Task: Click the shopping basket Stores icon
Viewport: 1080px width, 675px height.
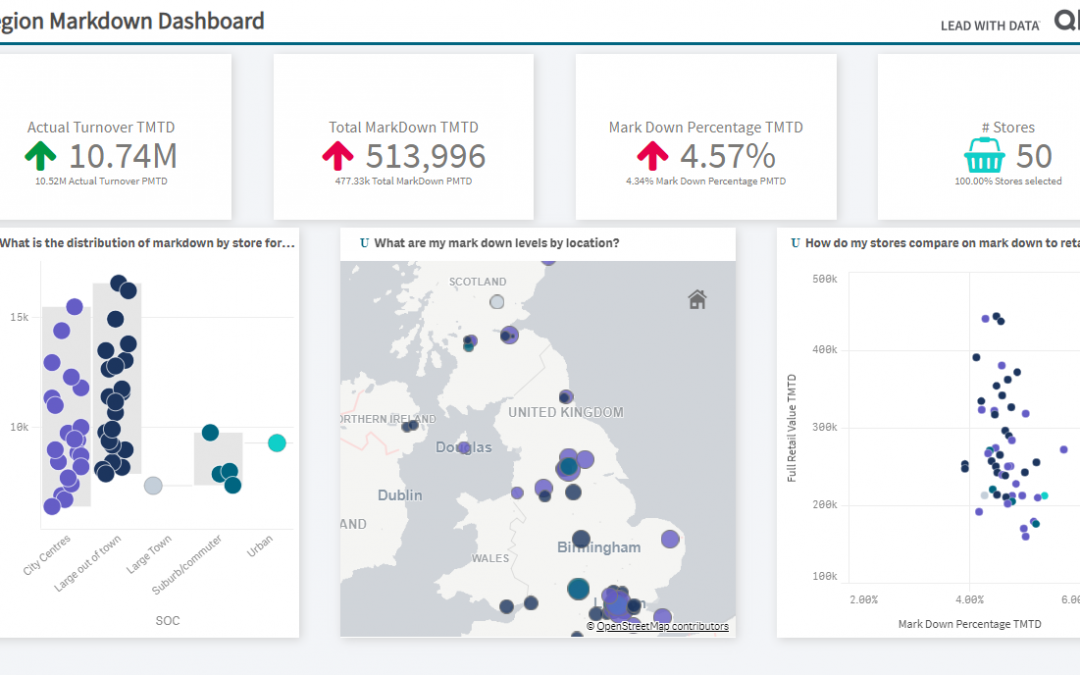Action: (984, 155)
